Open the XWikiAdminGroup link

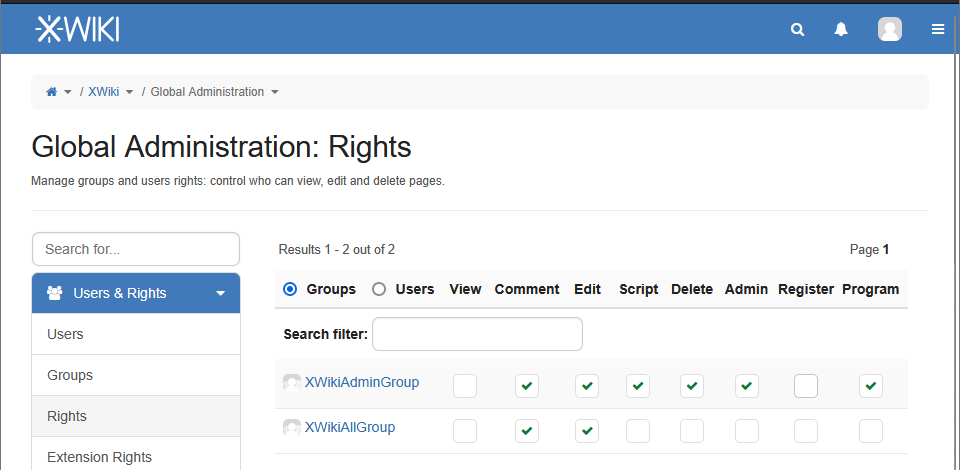[x=361, y=382]
